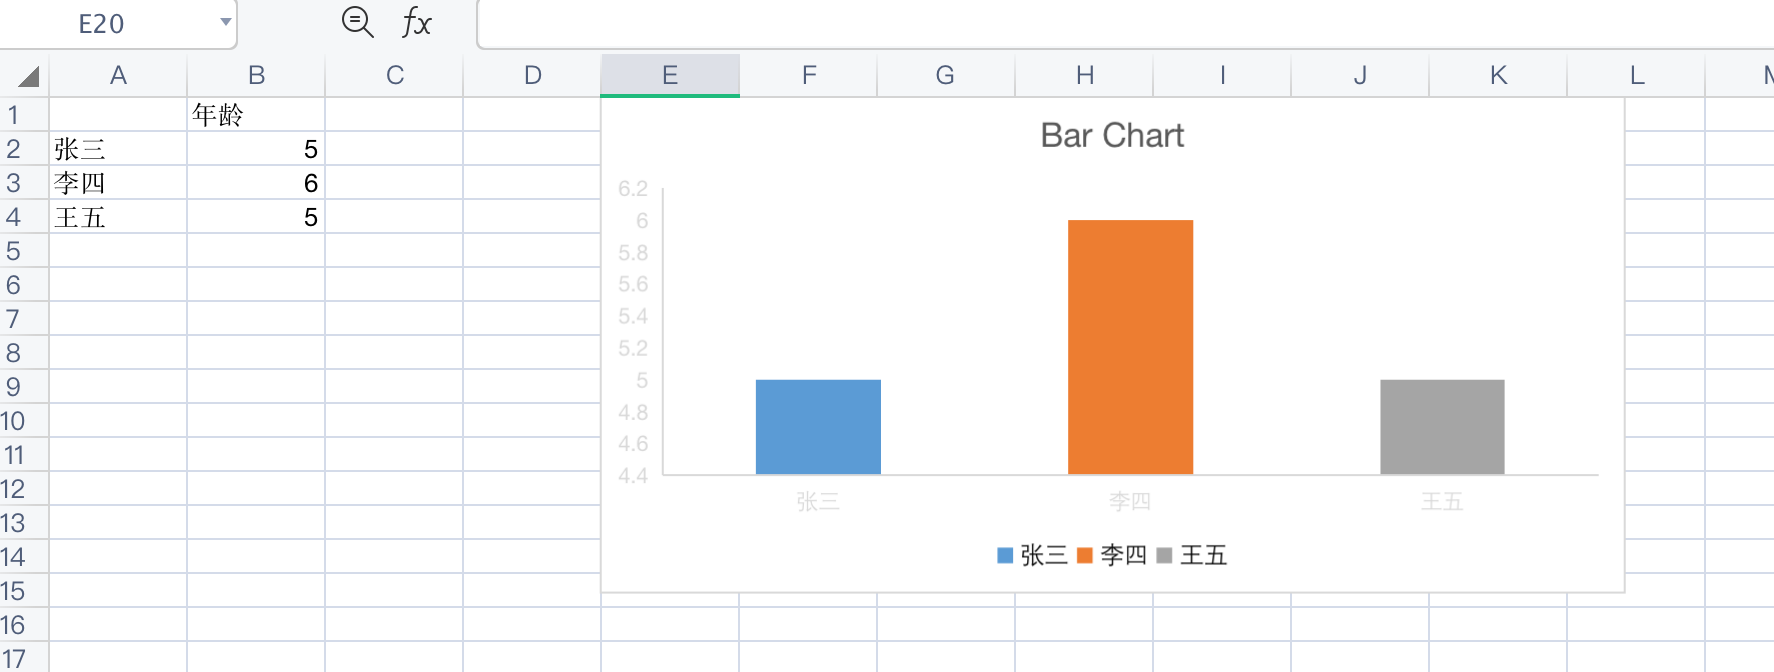1774x672 pixels.
Task: Select column J header
Action: 1360,76
